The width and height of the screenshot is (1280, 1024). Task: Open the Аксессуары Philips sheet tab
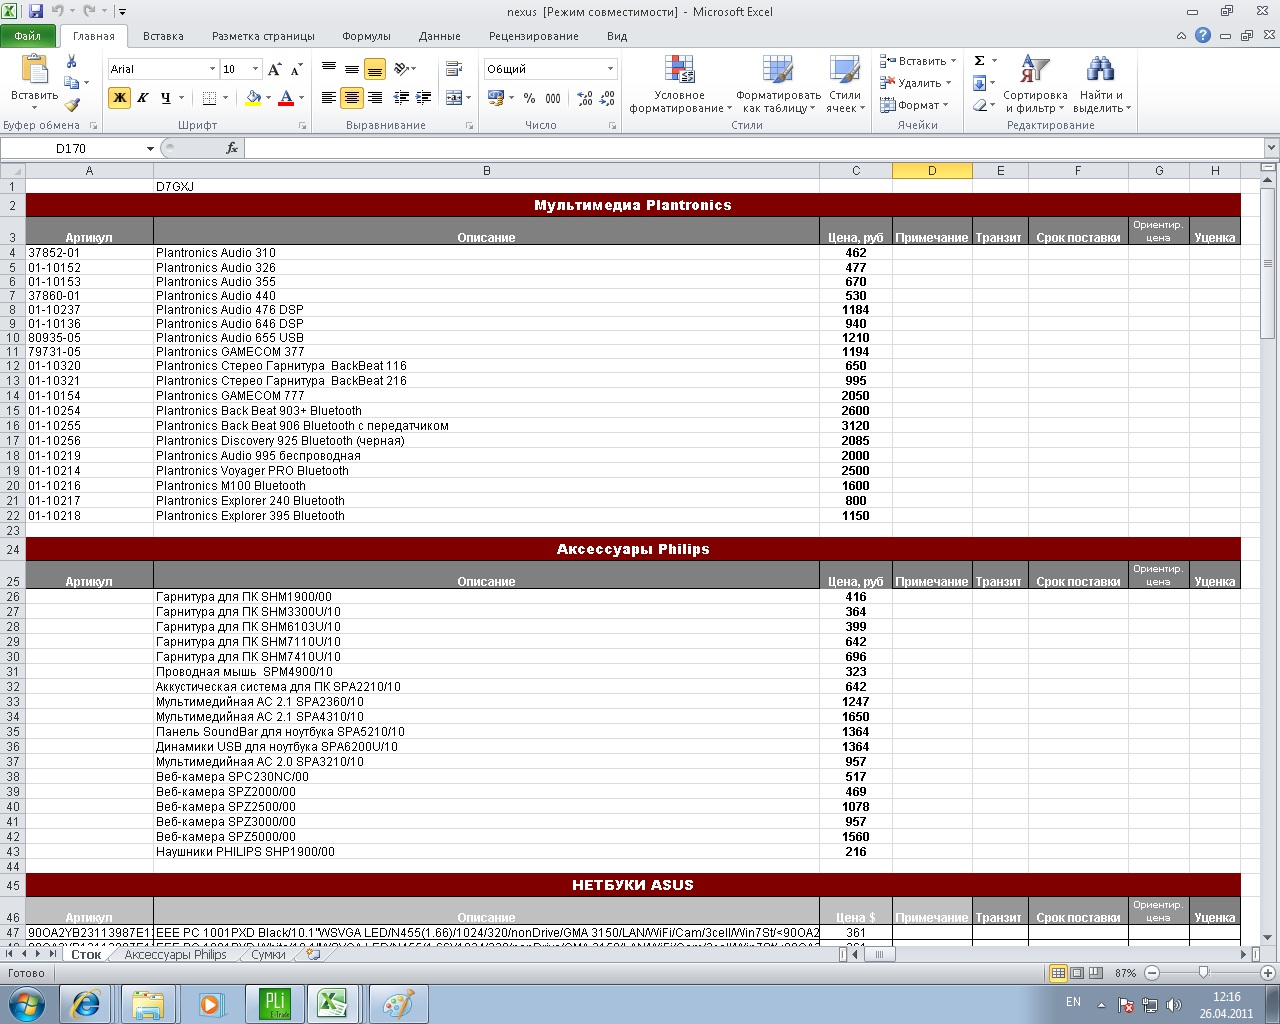pos(176,955)
